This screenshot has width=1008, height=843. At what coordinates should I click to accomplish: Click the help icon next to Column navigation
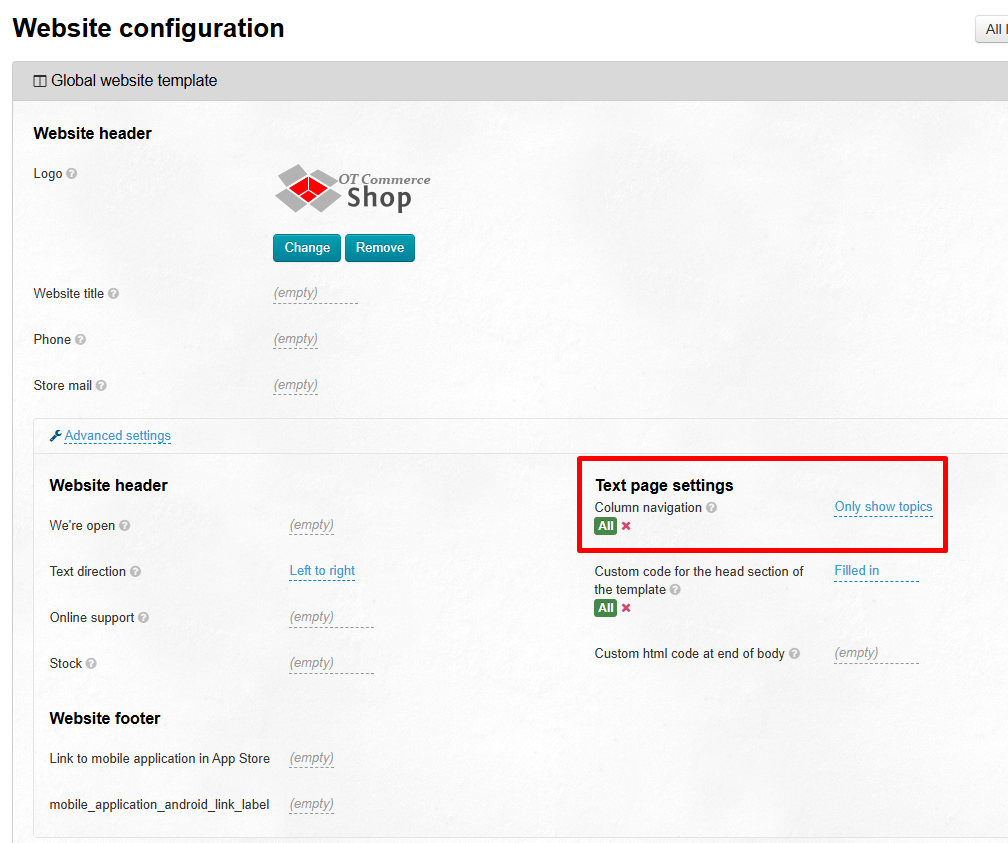tap(711, 508)
